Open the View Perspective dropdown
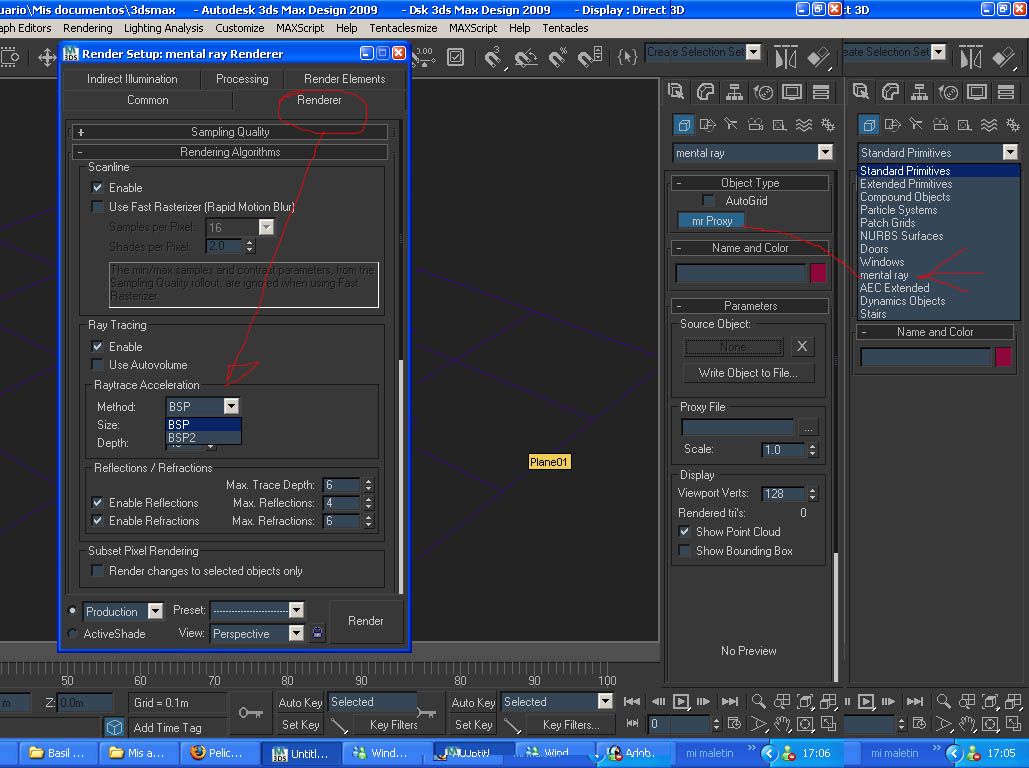Screen dimensions: 1029x768 point(297,633)
